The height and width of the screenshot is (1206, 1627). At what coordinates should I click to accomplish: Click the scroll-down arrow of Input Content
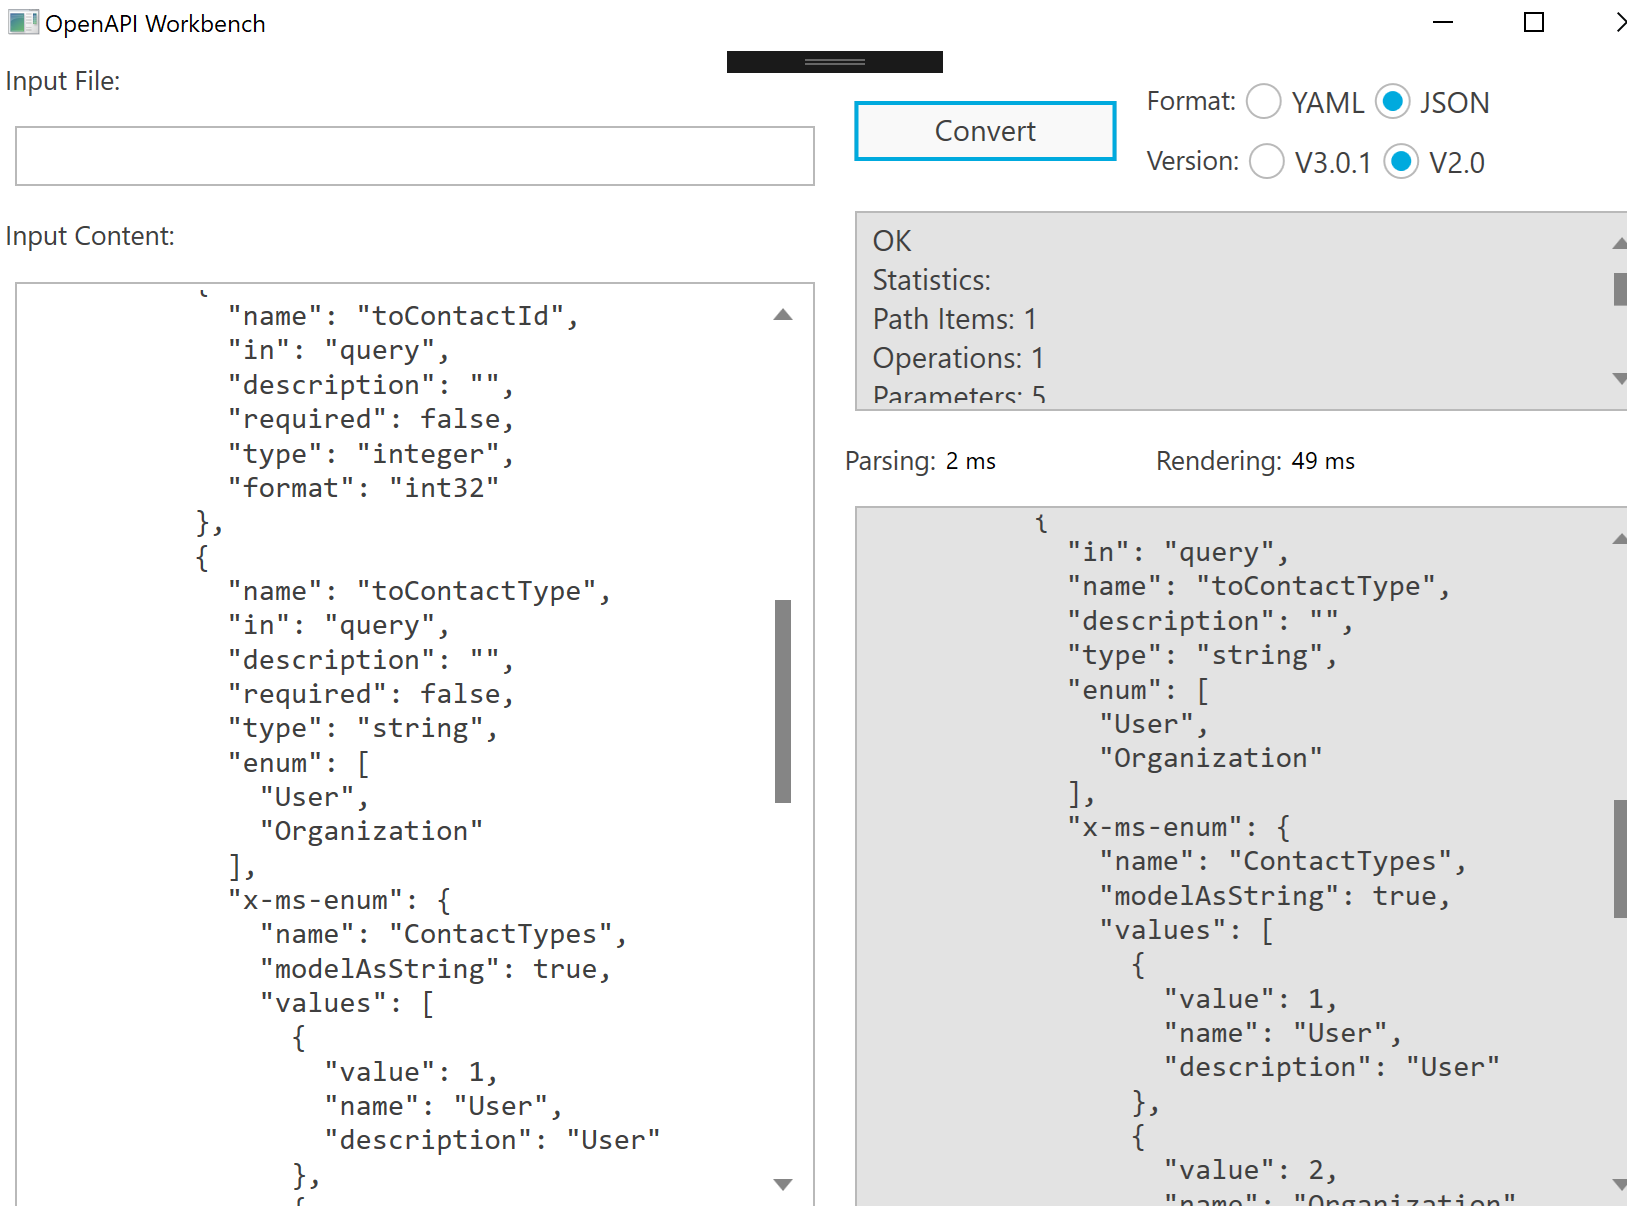pos(784,1184)
